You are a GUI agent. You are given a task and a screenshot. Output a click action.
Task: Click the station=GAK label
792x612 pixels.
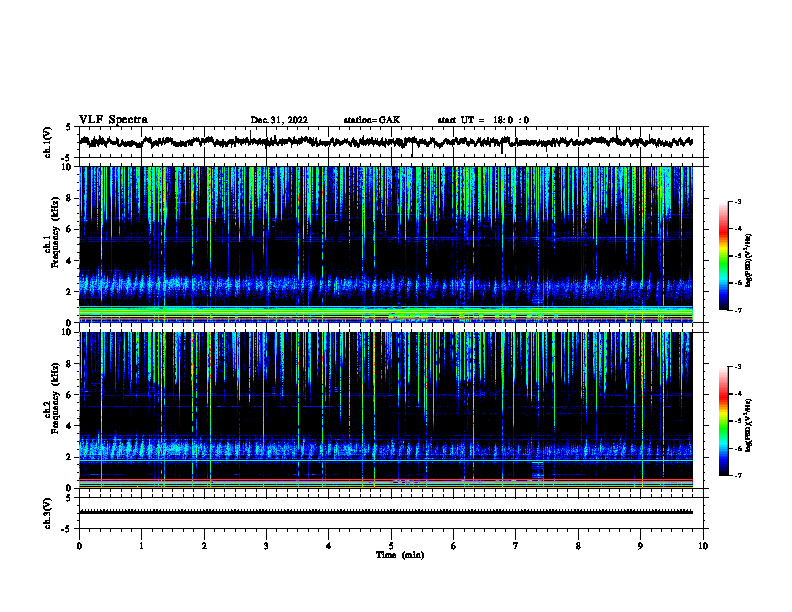point(372,120)
